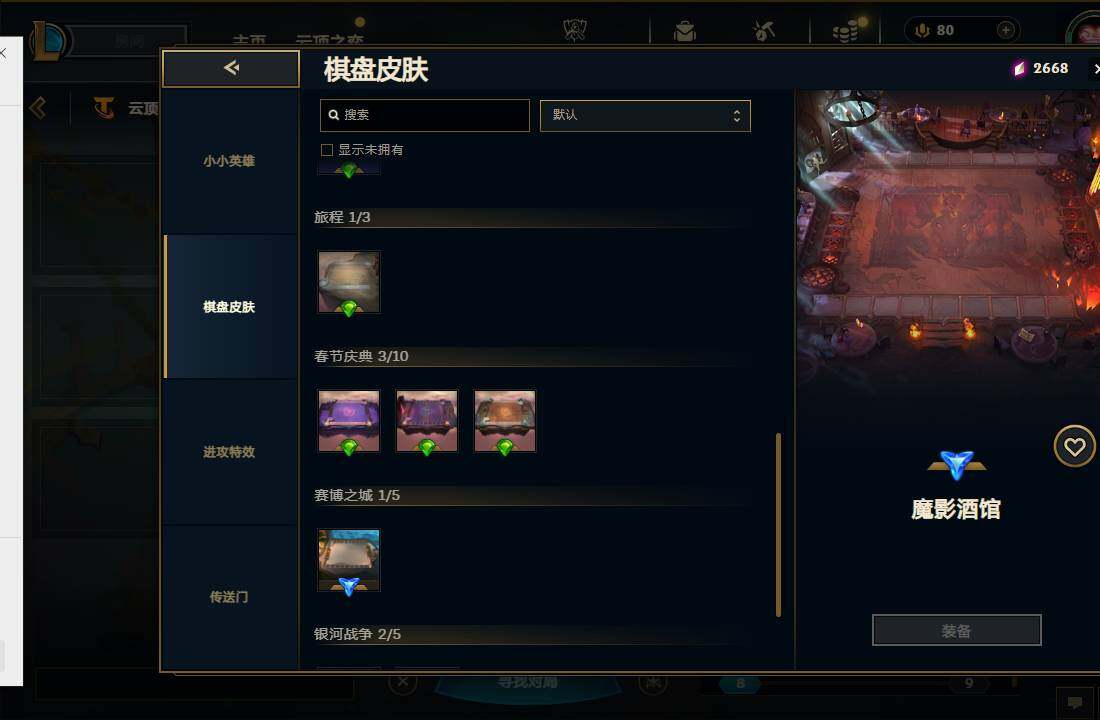Image resolution: width=1100 pixels, height=720 pixels.
Task: Toggle the 显示未拥有 checkbox
Action: tap(327, 150)
